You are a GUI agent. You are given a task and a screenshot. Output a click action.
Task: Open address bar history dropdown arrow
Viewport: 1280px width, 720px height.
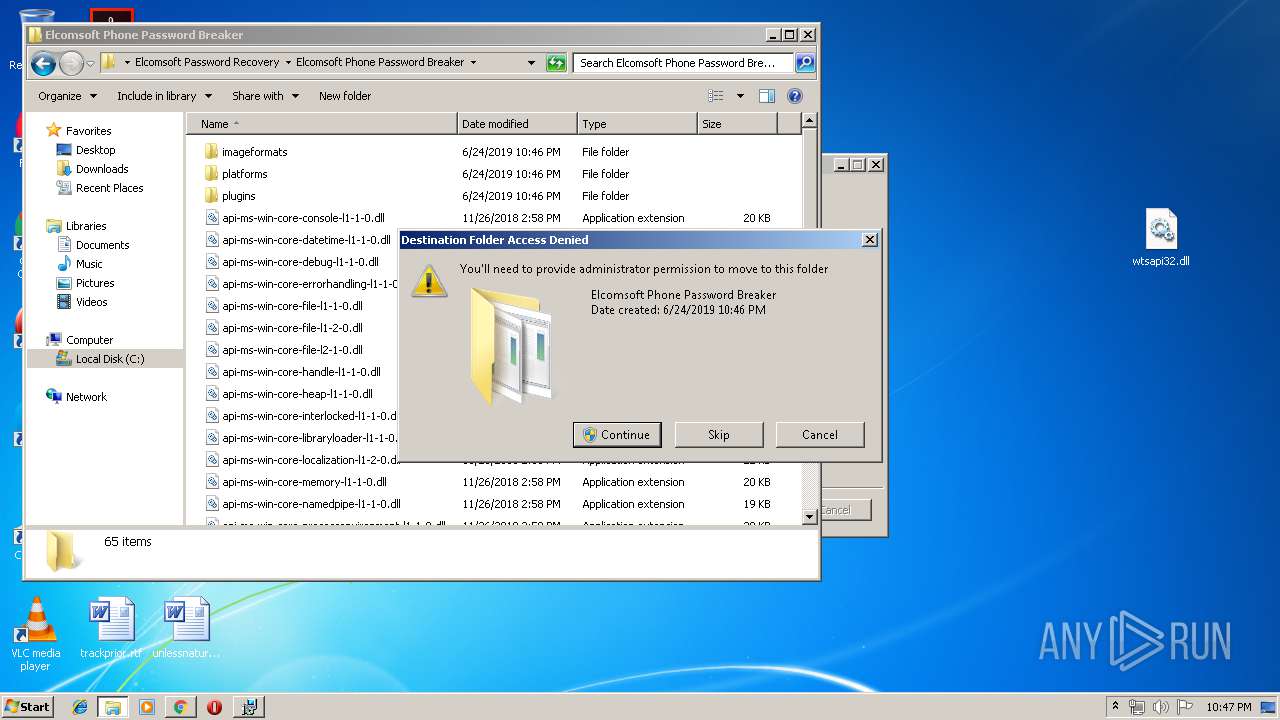click(x=531, y=63)
